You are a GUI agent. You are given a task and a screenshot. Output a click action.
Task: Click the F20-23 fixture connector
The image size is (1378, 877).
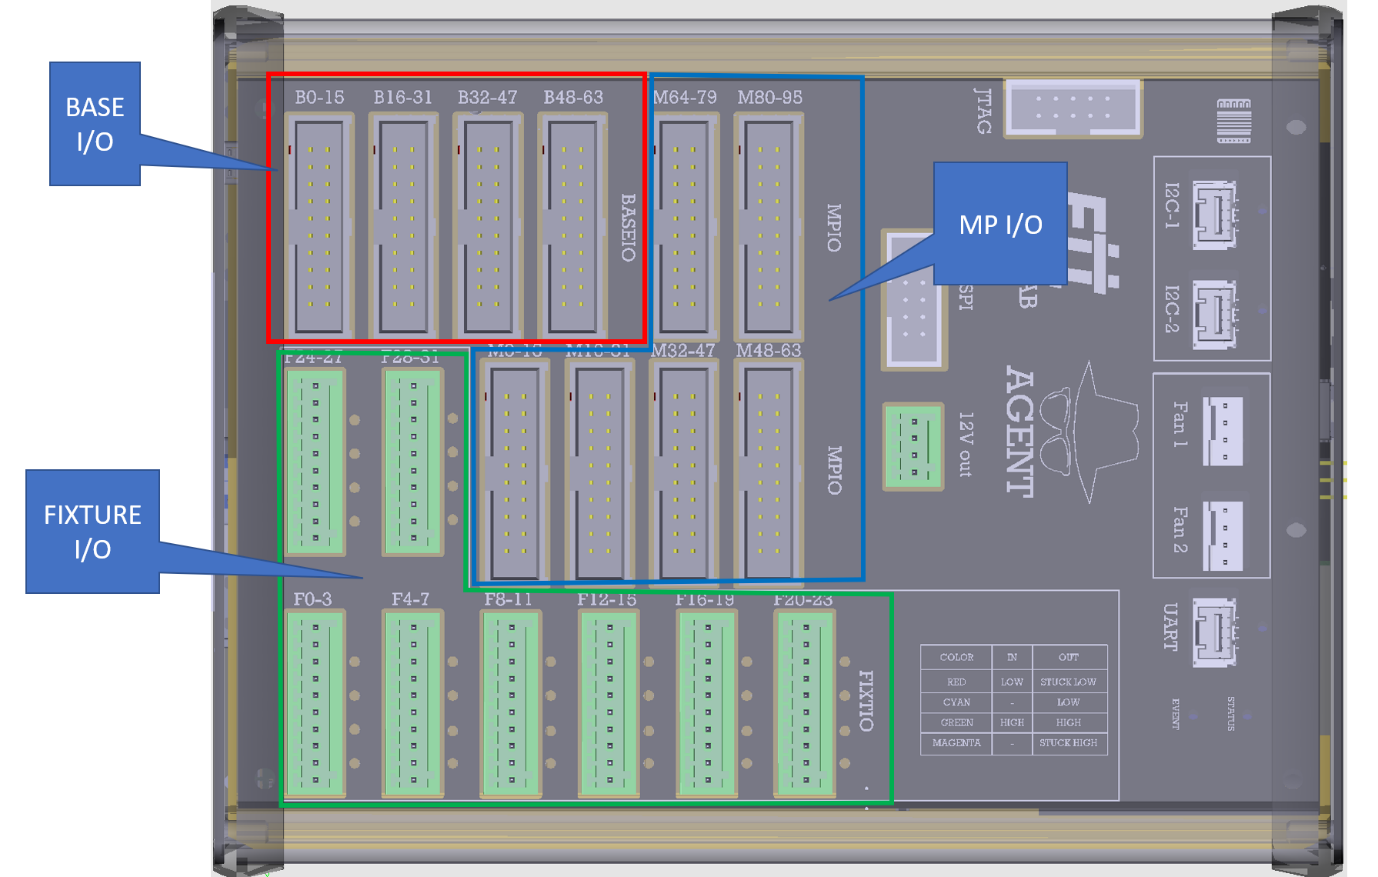pyautogui.click(x=806, y=704)
